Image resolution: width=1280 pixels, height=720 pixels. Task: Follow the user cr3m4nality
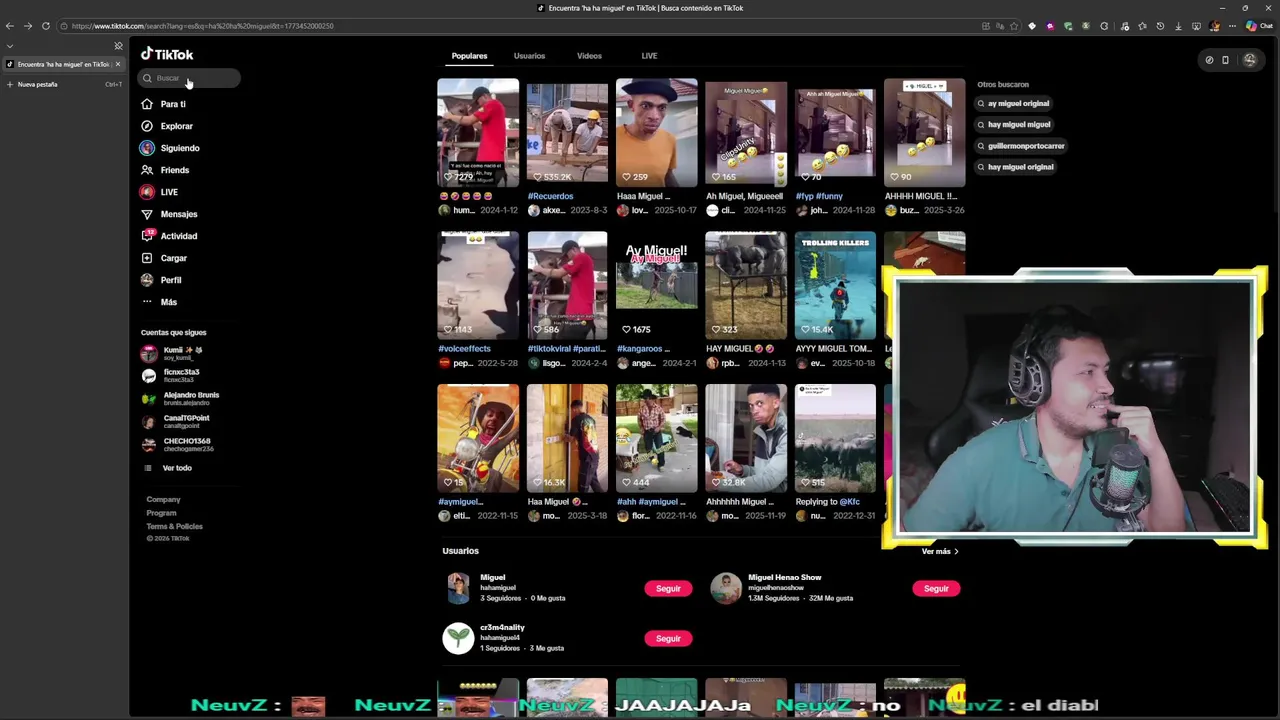pos(668,639)
